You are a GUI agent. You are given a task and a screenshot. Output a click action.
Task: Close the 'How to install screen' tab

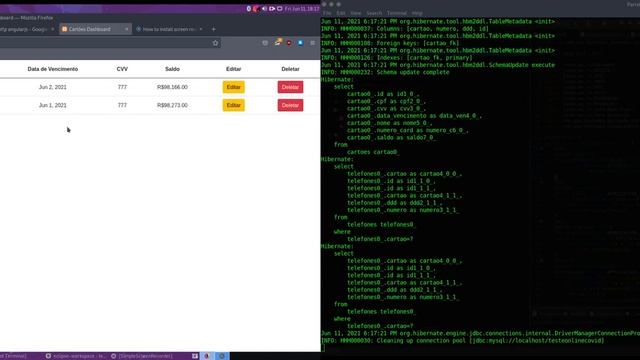click(x=201, y=29)
